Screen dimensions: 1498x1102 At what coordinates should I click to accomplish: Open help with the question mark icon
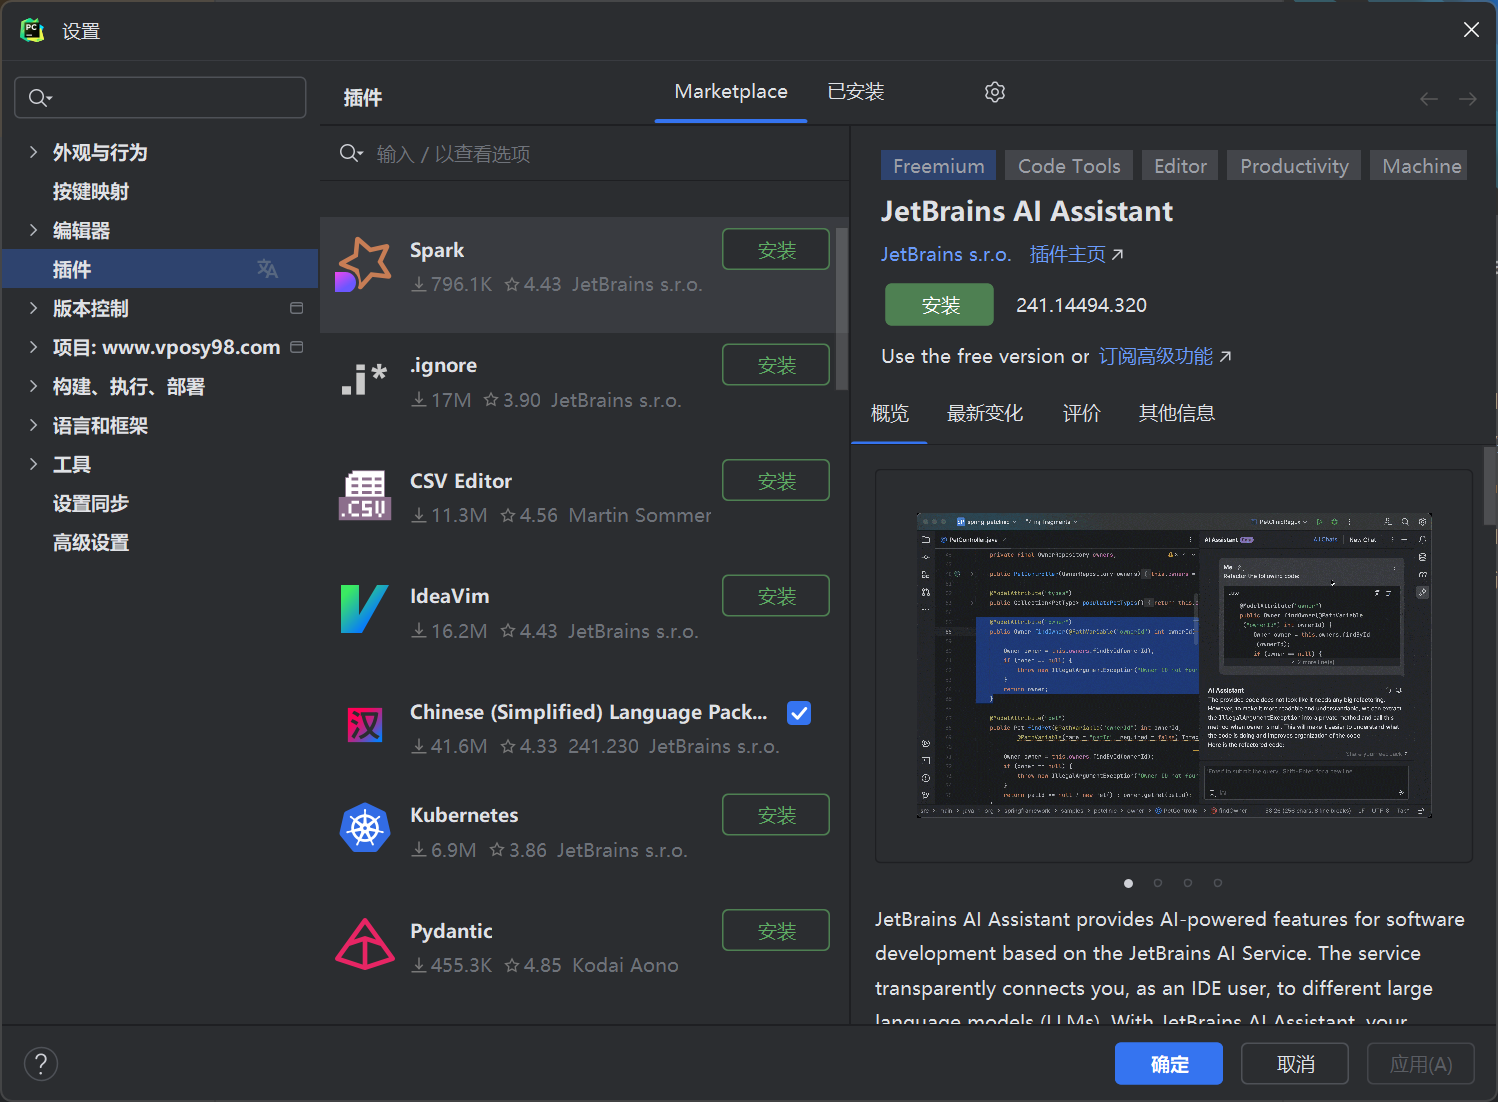41,1064
